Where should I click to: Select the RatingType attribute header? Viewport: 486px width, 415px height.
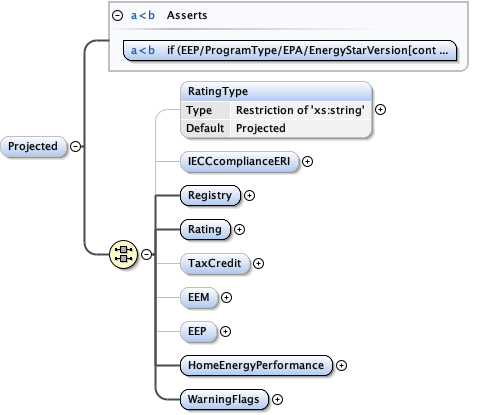click(x=276, y=91)
